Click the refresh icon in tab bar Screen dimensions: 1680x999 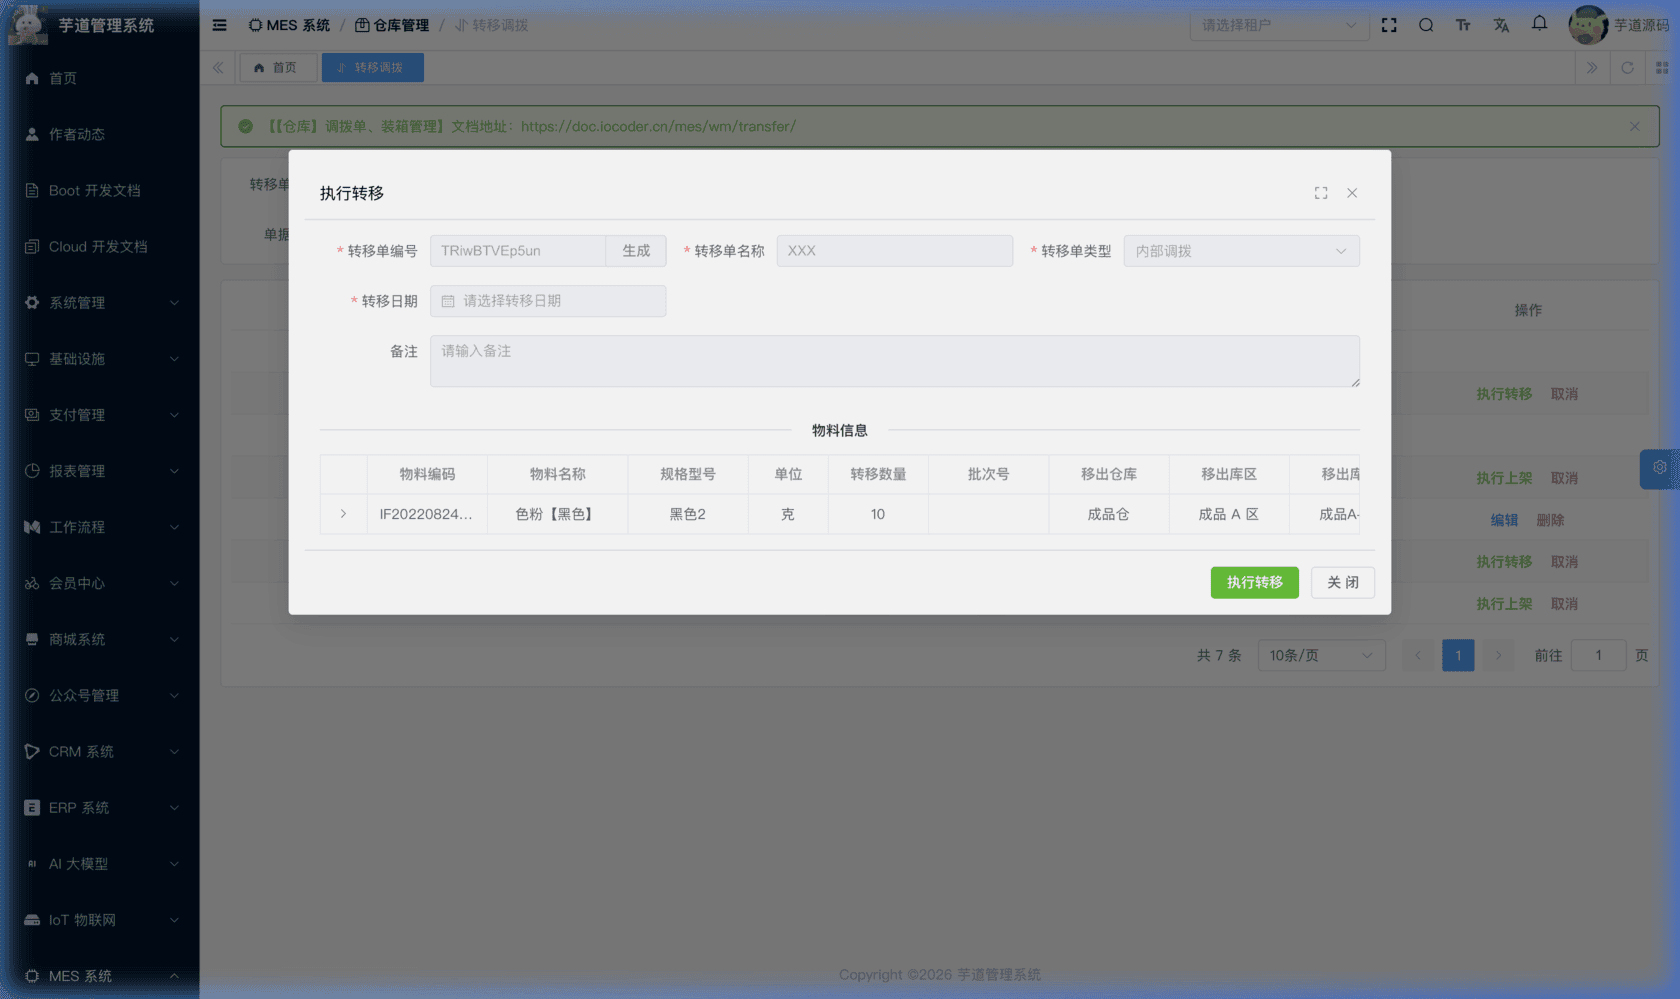pyautogui.click(x=1627, y=68)
